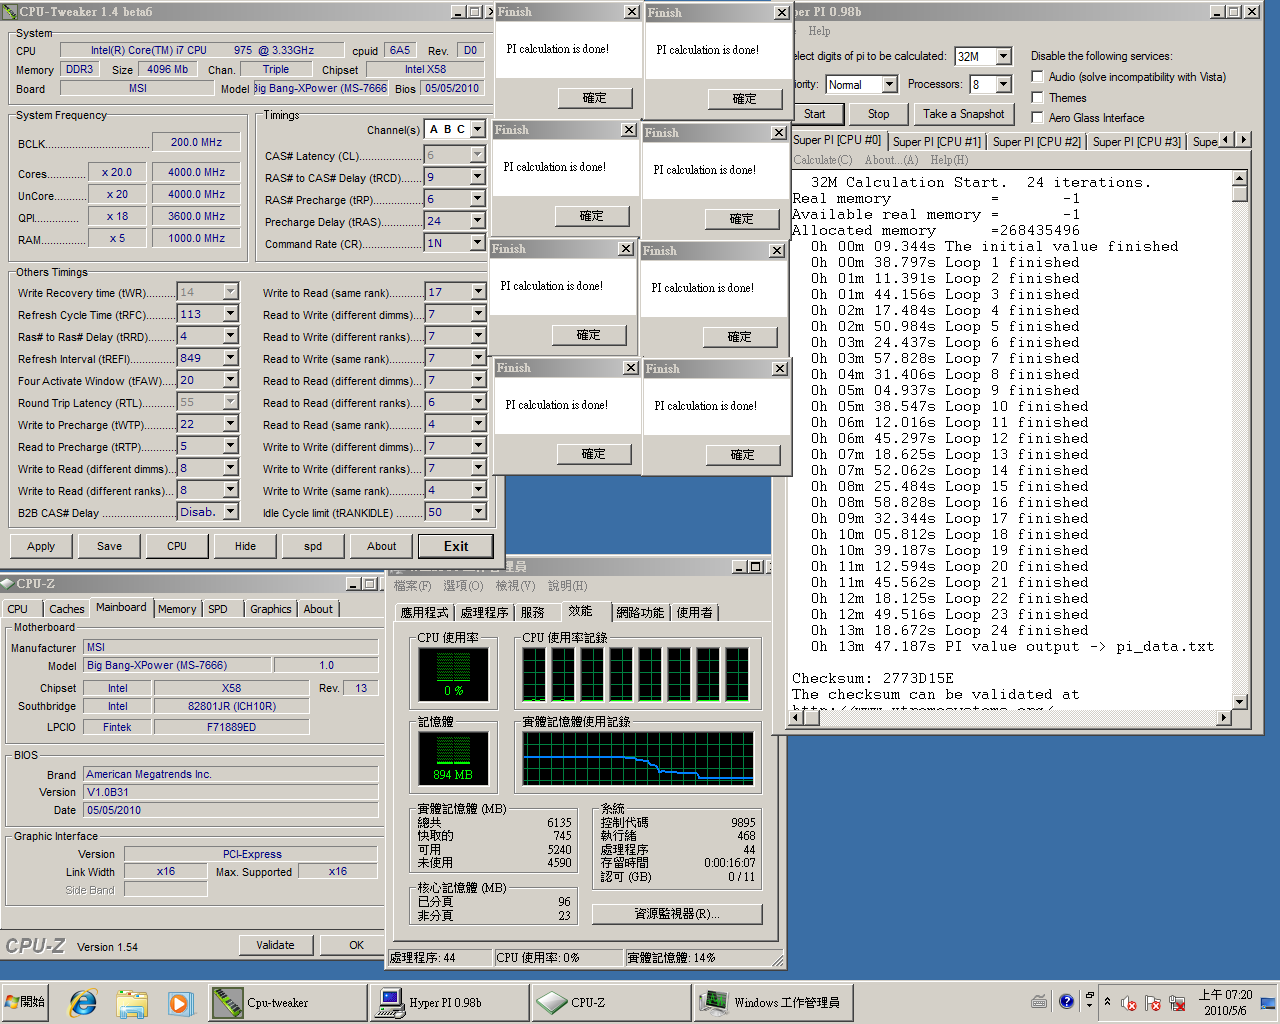Open the 網路功能 tab in Task Manager
The width and height of the screenshot is (1280, 1024).
640,612
